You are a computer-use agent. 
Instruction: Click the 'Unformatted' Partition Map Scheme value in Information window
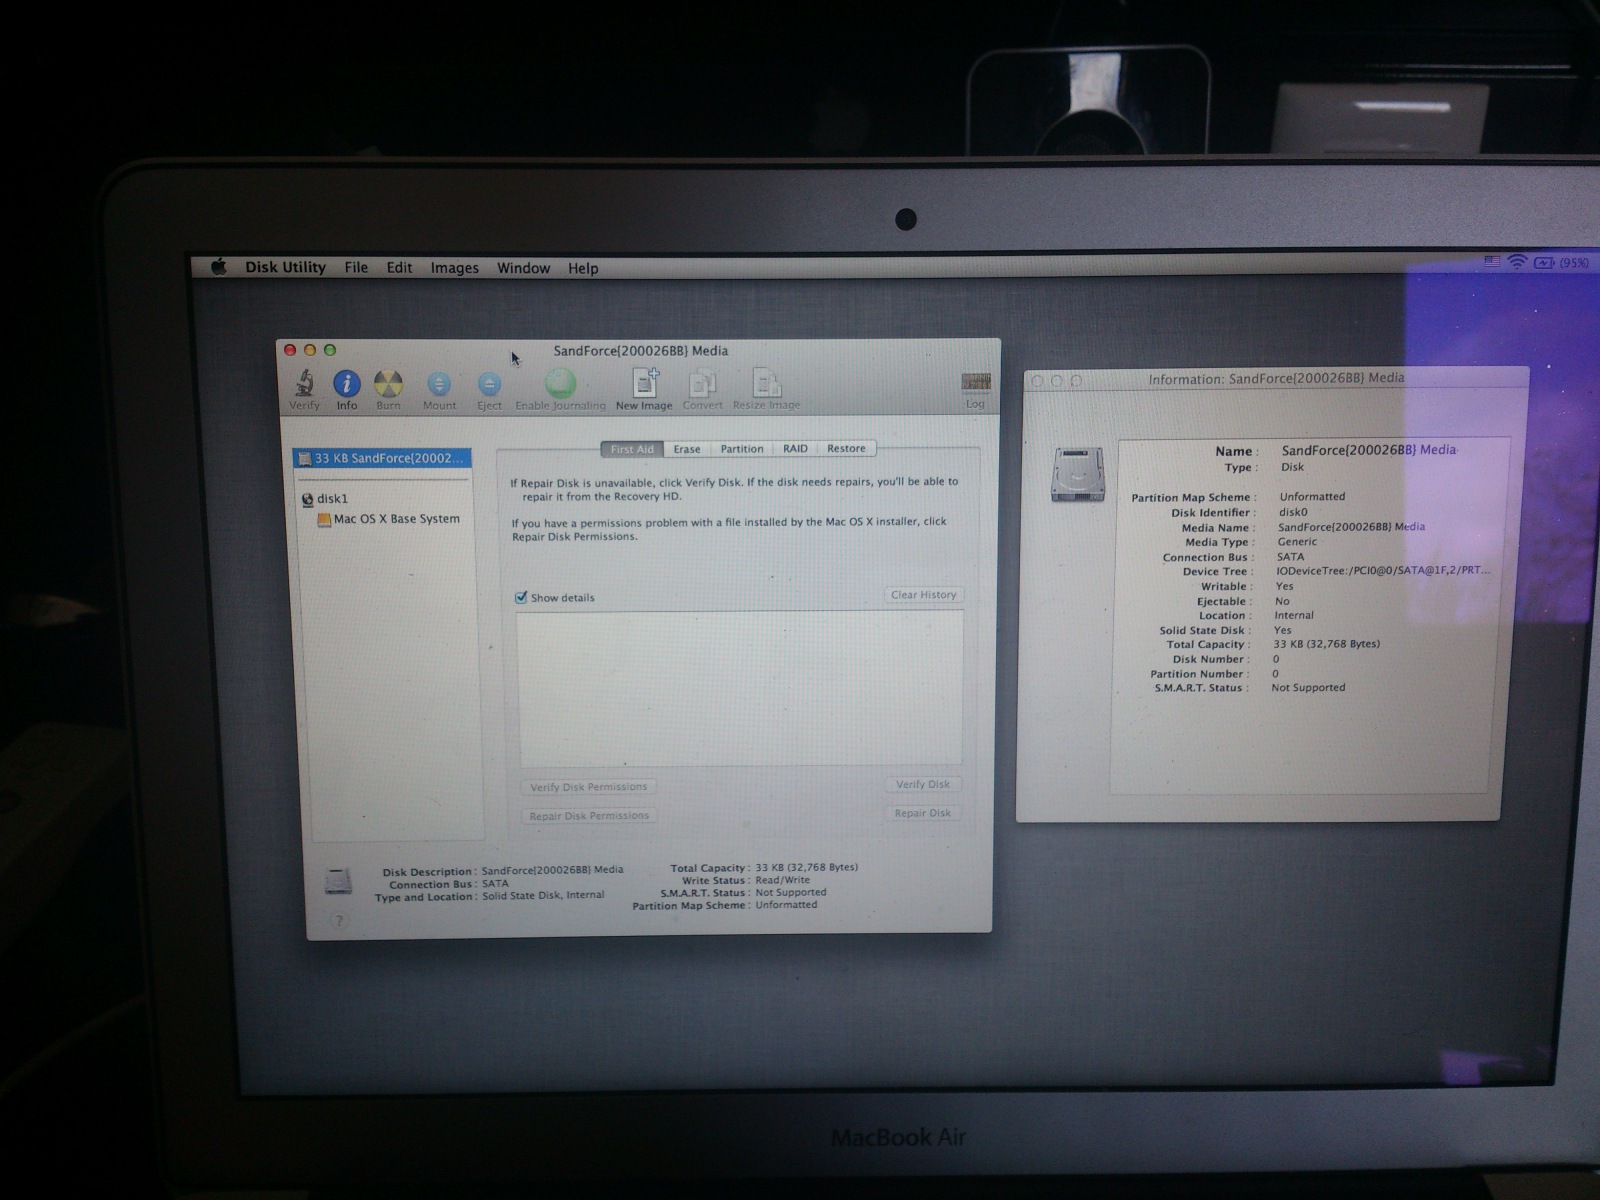point(1312,496)
